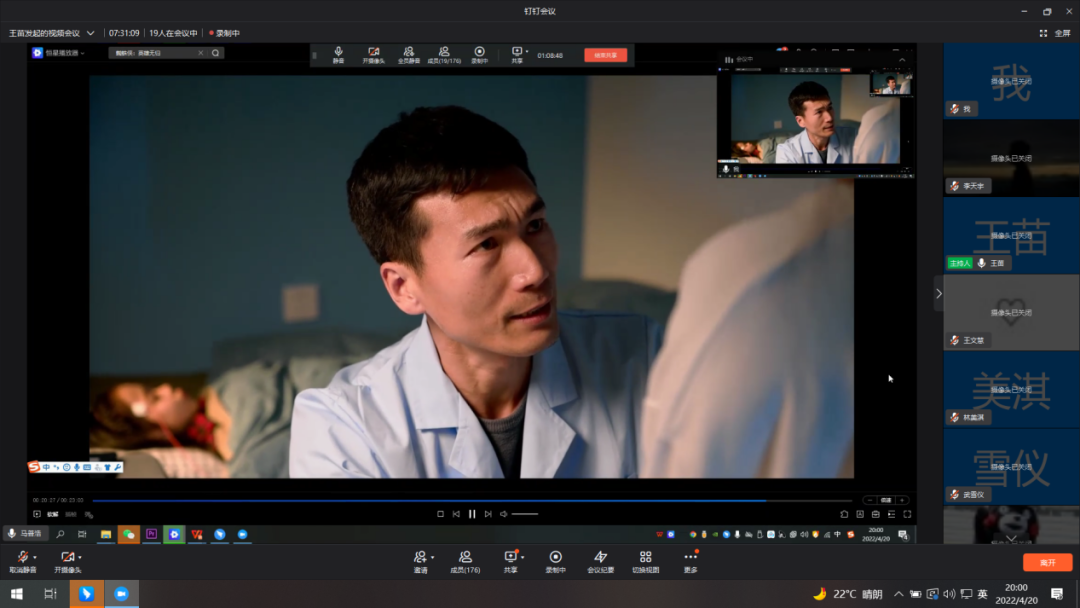1080x608 pixels.
Task: Click the red 离开 leave button
Action: tap(1047, 562)
